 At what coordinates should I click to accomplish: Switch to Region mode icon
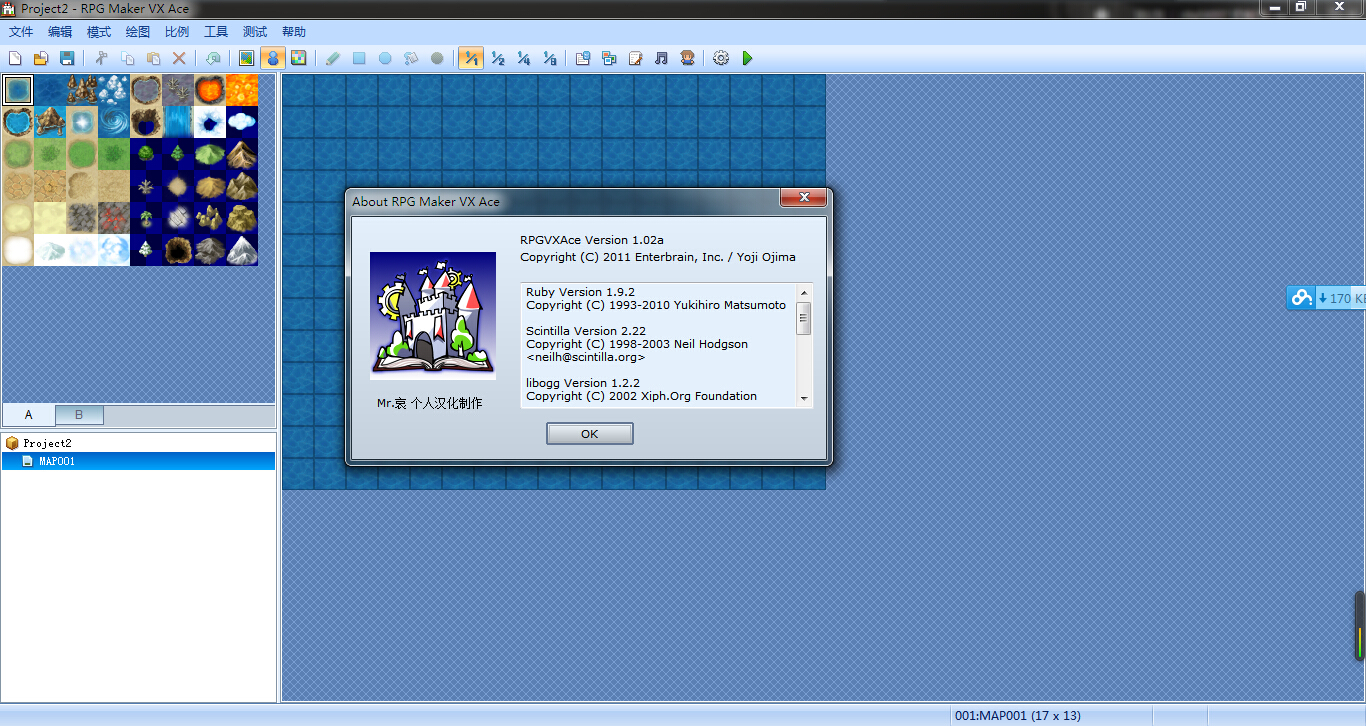tap(298, 59)
